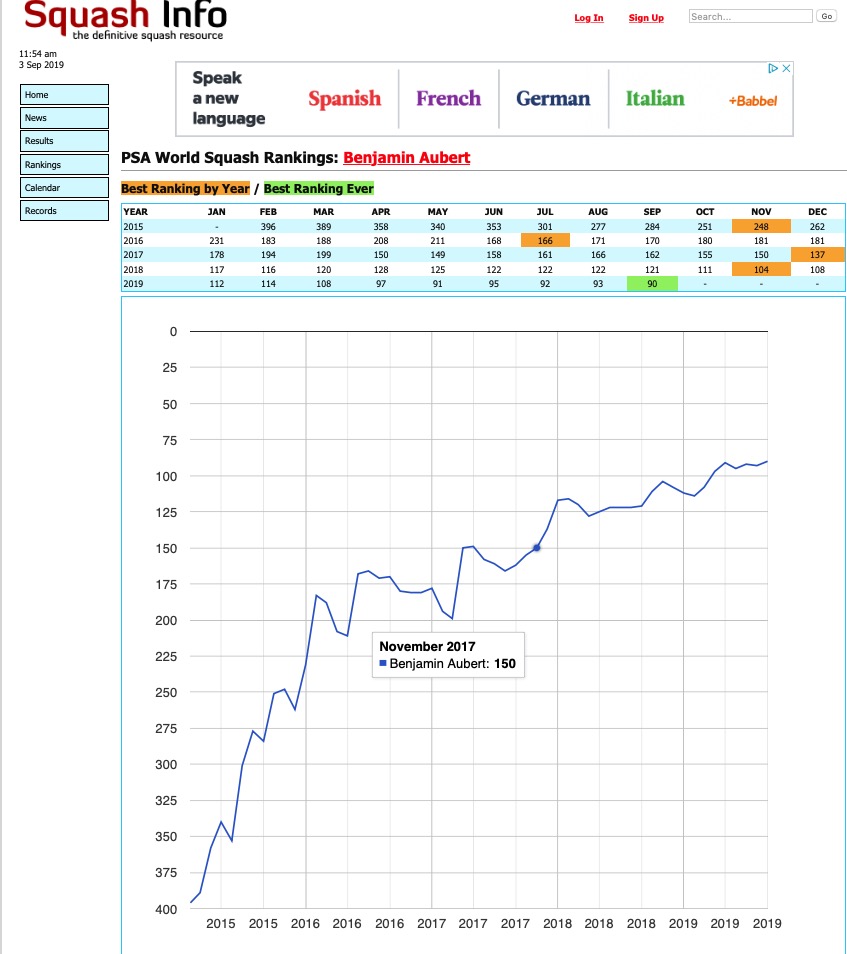Open the Home menu item
The image size is (847, 954).
pos(64,95)
